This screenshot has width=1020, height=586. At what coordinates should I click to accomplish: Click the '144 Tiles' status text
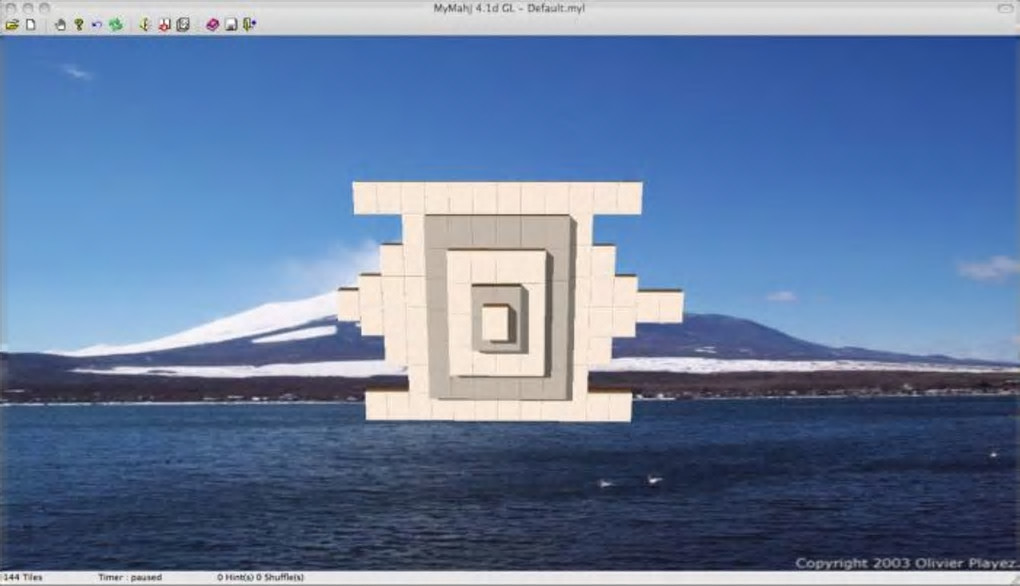click(x=23, y=578)
